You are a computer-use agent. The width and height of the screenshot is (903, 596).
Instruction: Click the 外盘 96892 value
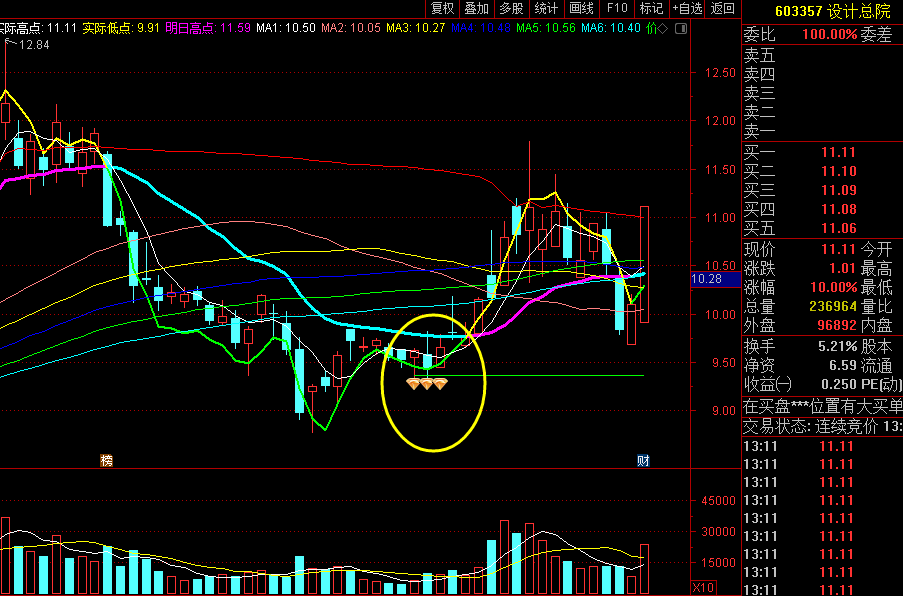pyautogui.click(x=837, y=325)
